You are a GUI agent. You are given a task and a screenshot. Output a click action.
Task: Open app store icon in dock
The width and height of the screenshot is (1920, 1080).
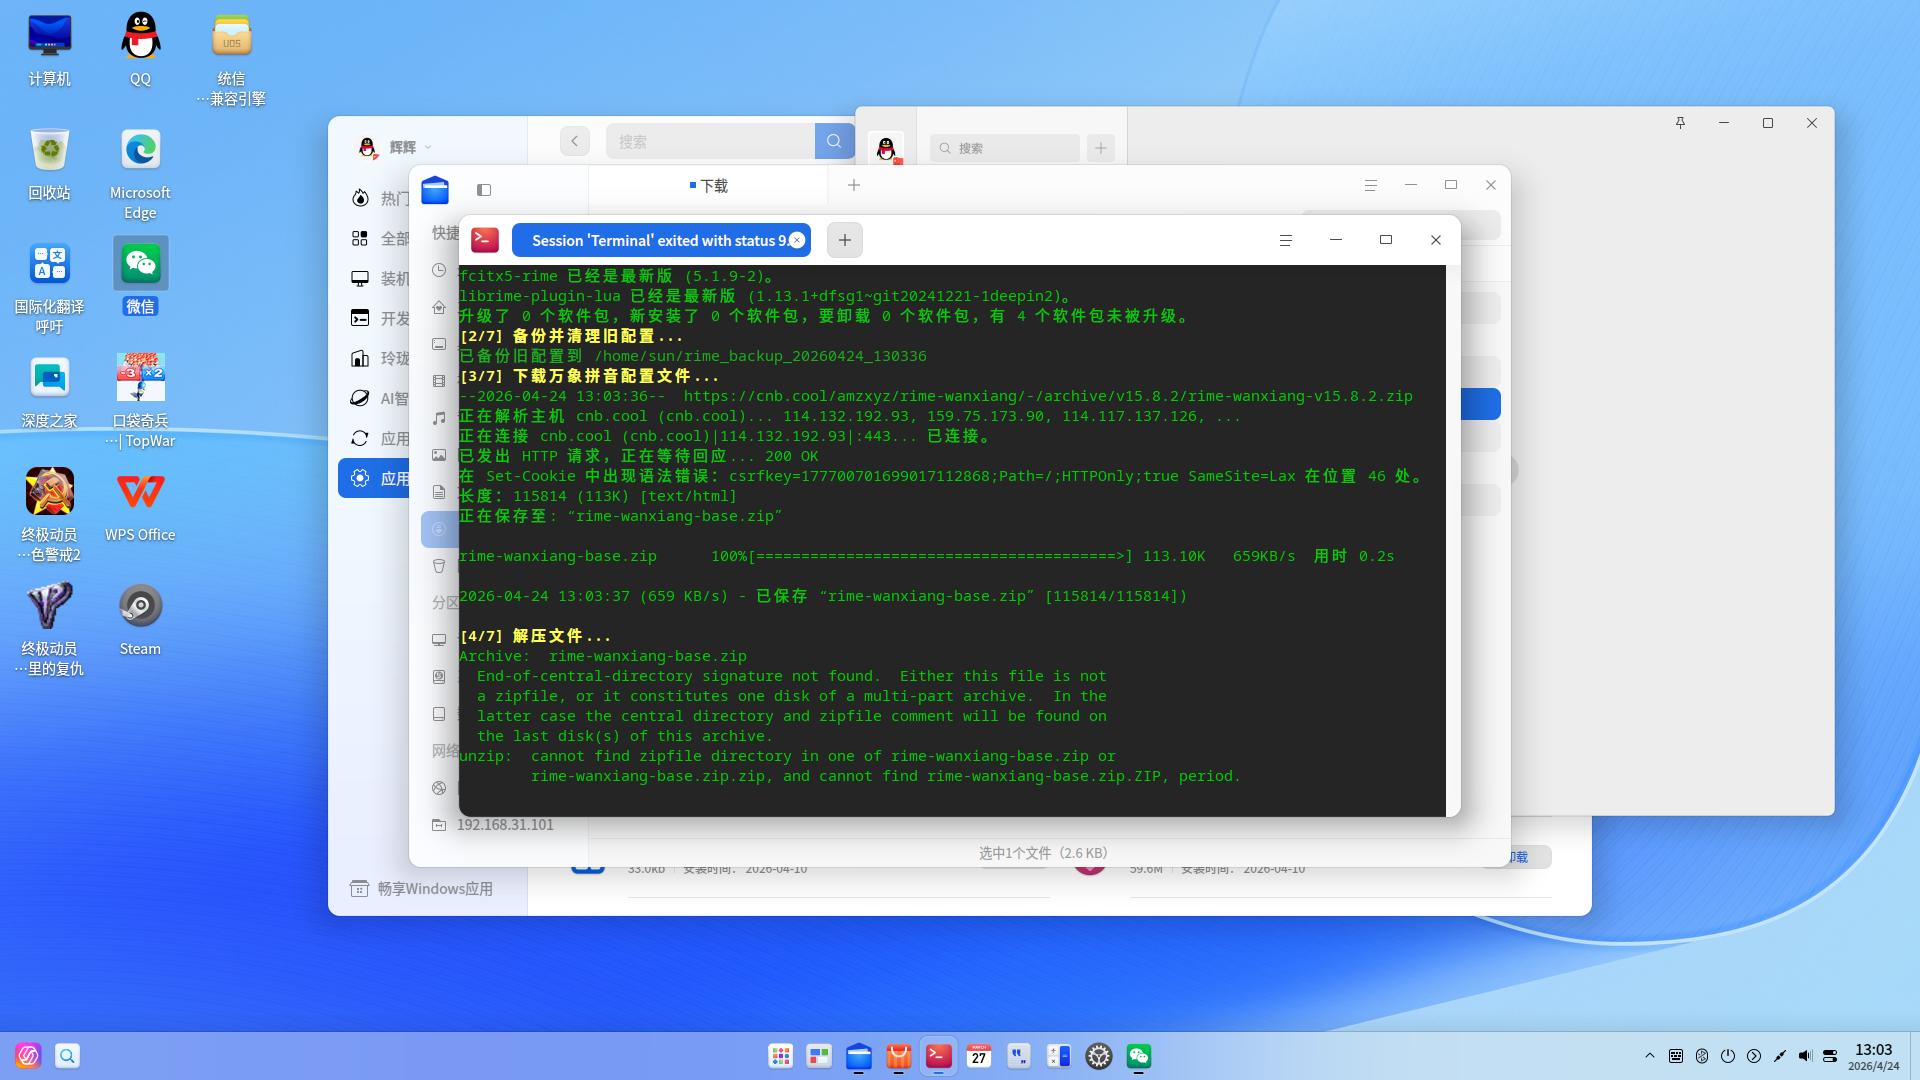pos(899,1056)
